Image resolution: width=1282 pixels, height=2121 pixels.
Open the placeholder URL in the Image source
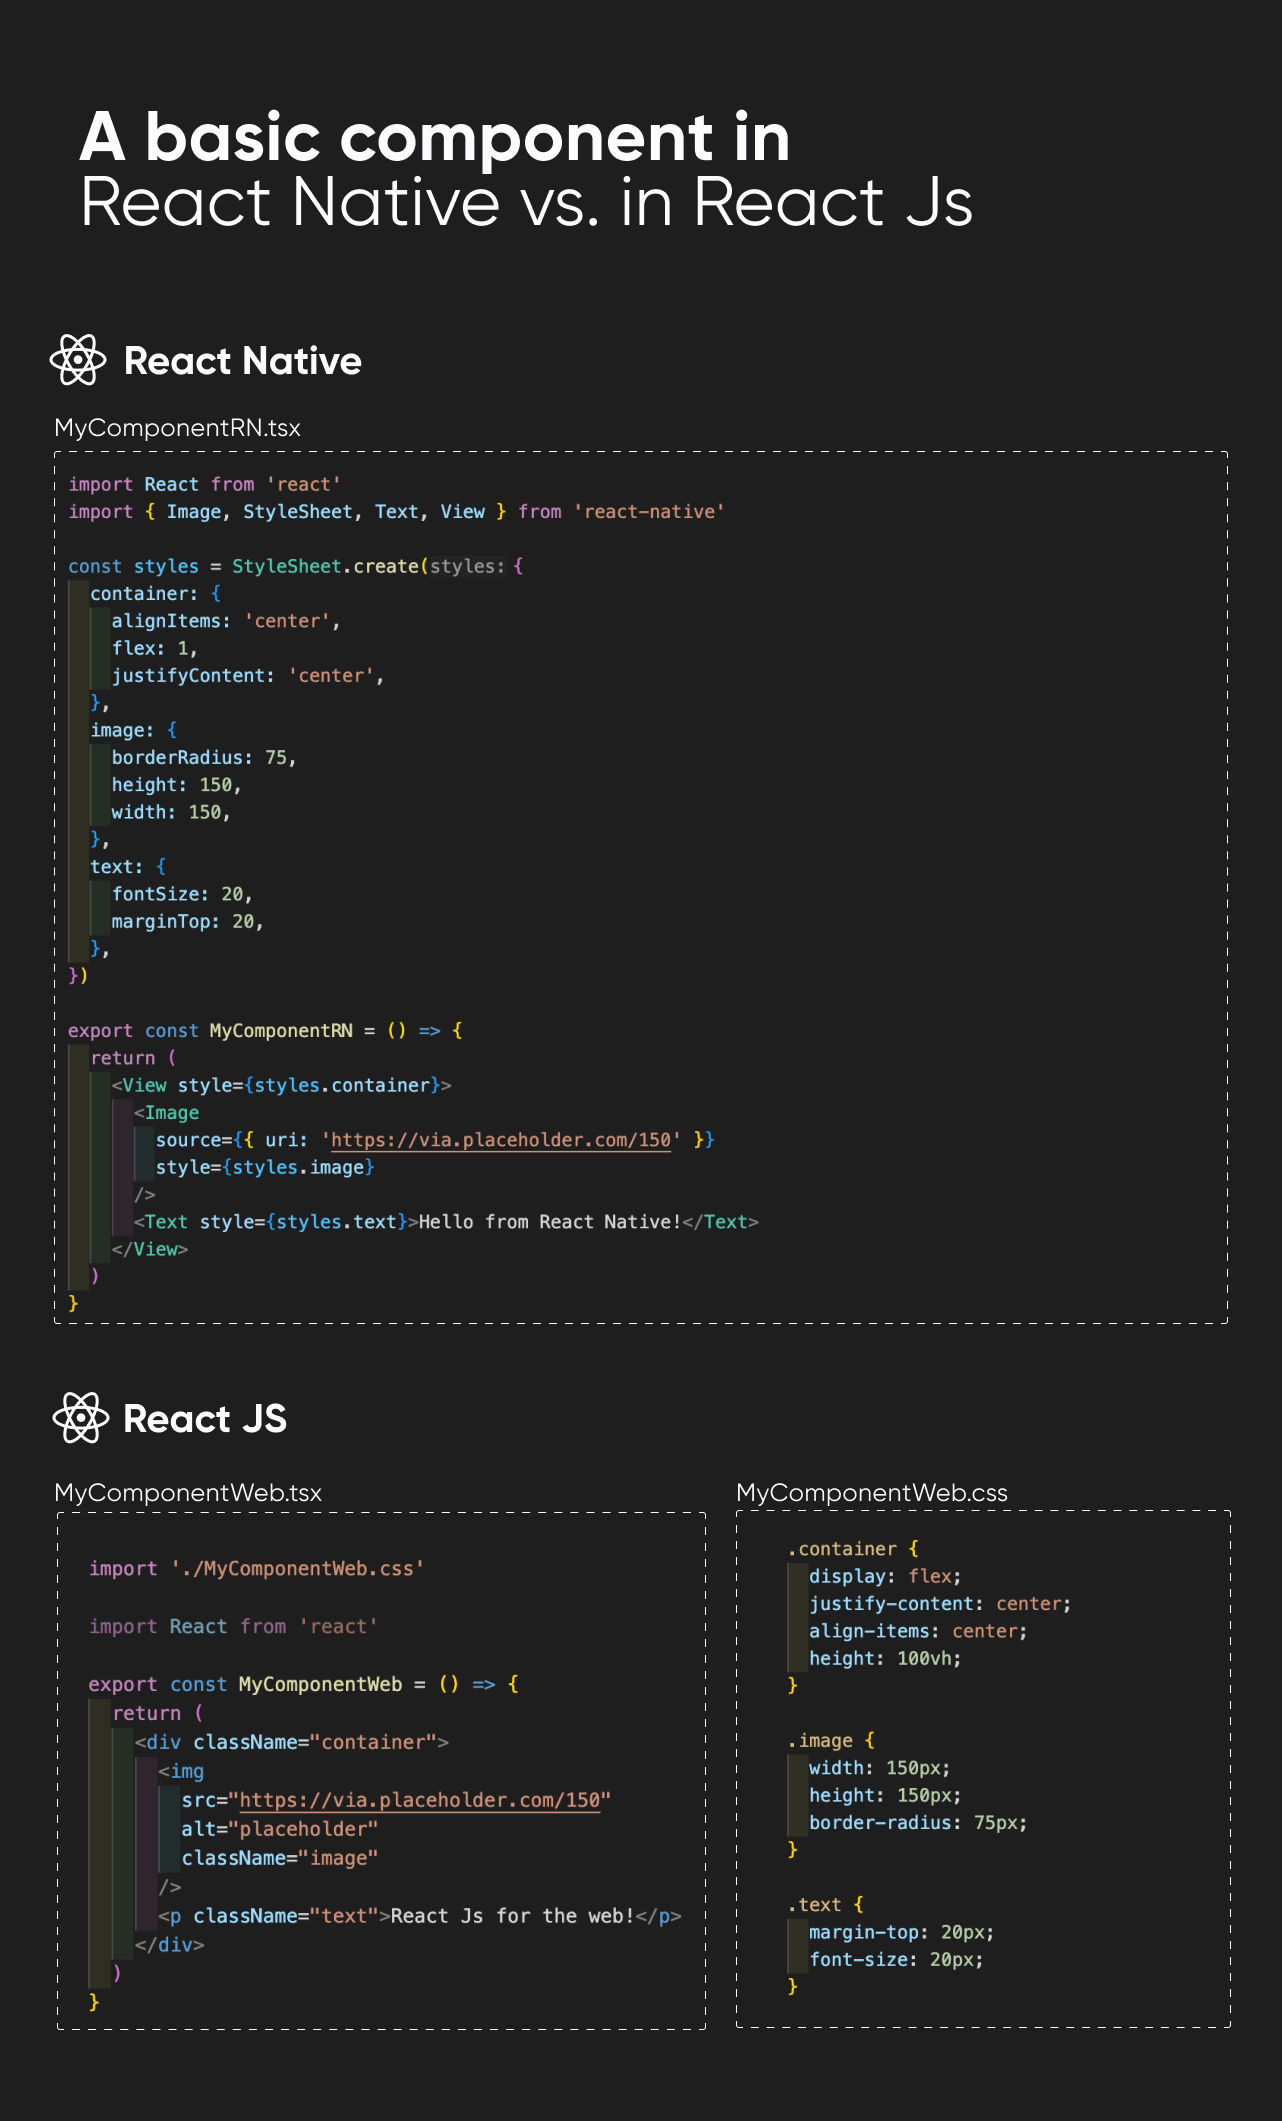(x=500, y=1140)
